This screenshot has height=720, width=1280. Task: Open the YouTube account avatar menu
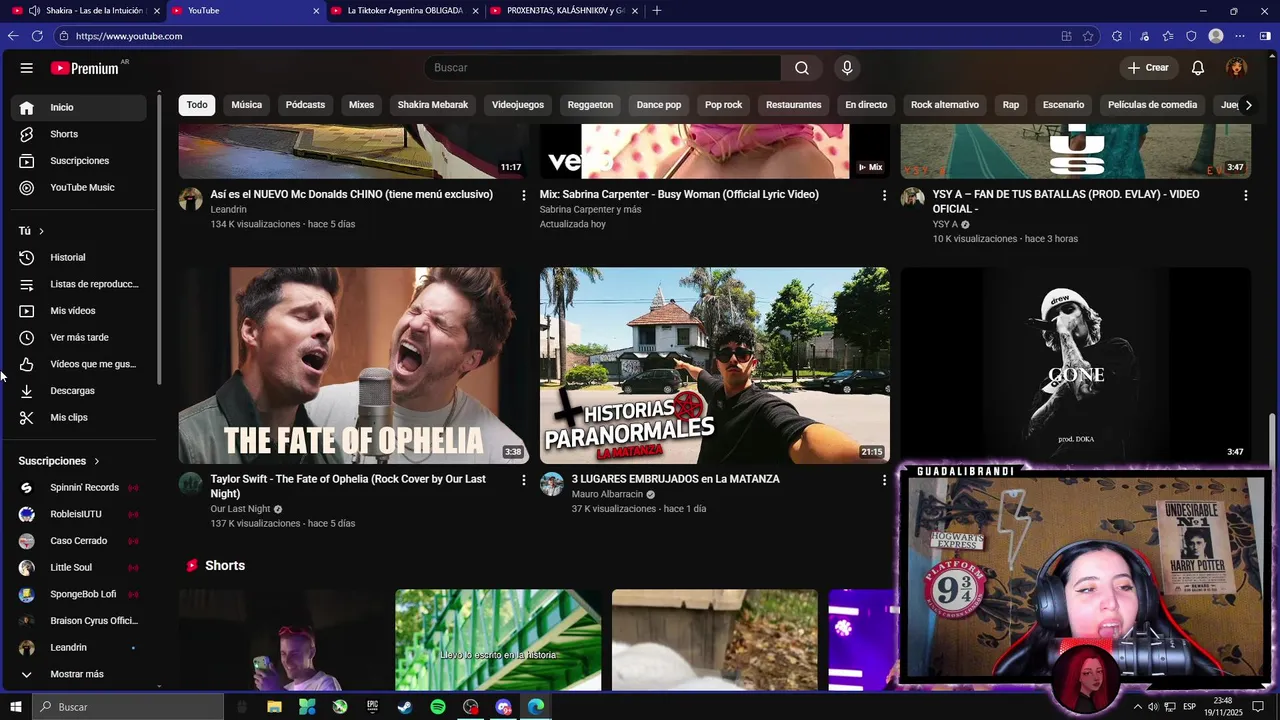coord(1237,68)
